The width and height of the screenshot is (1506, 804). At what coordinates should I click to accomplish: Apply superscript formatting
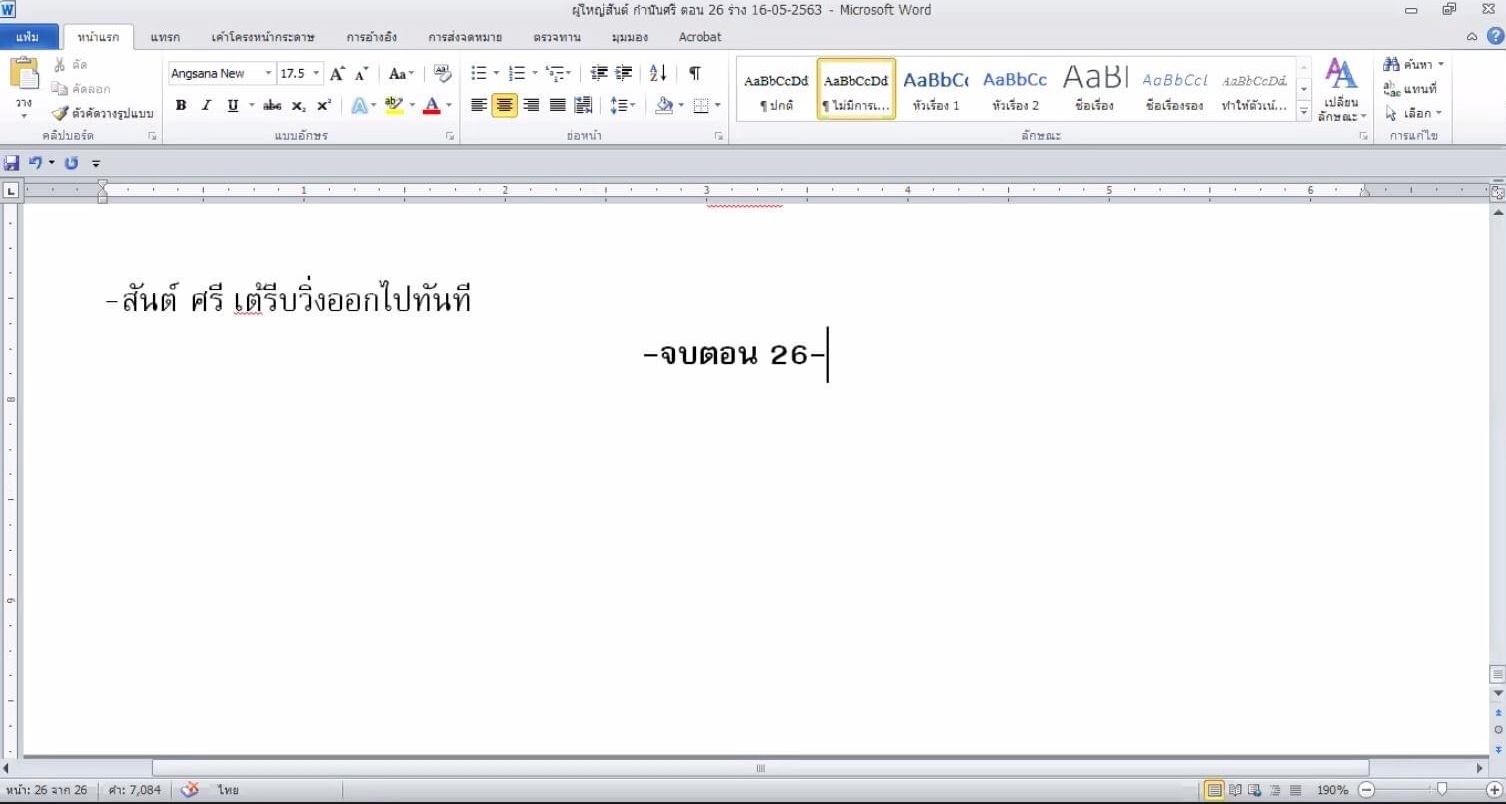[x=324, y=106]
